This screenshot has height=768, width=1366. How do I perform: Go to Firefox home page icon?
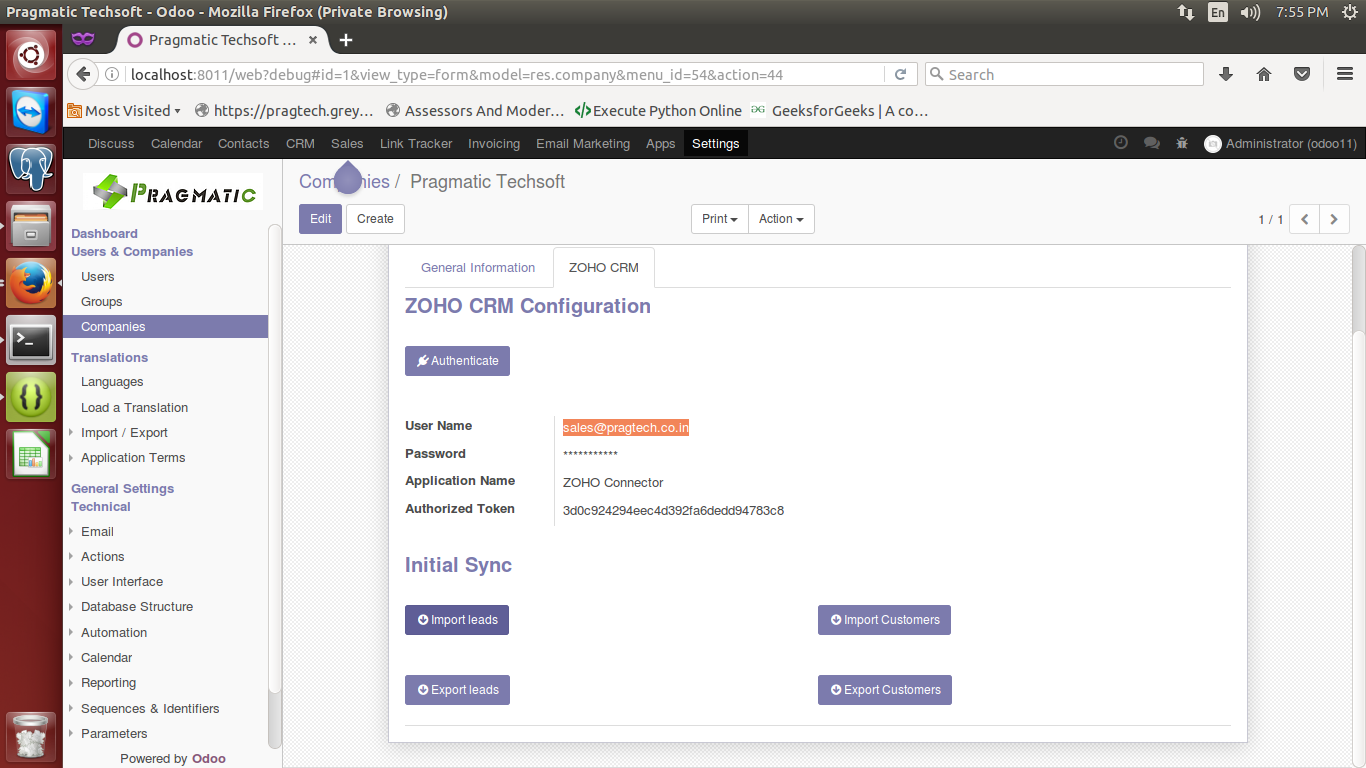pyautogui.click(x=1264, y=74)
